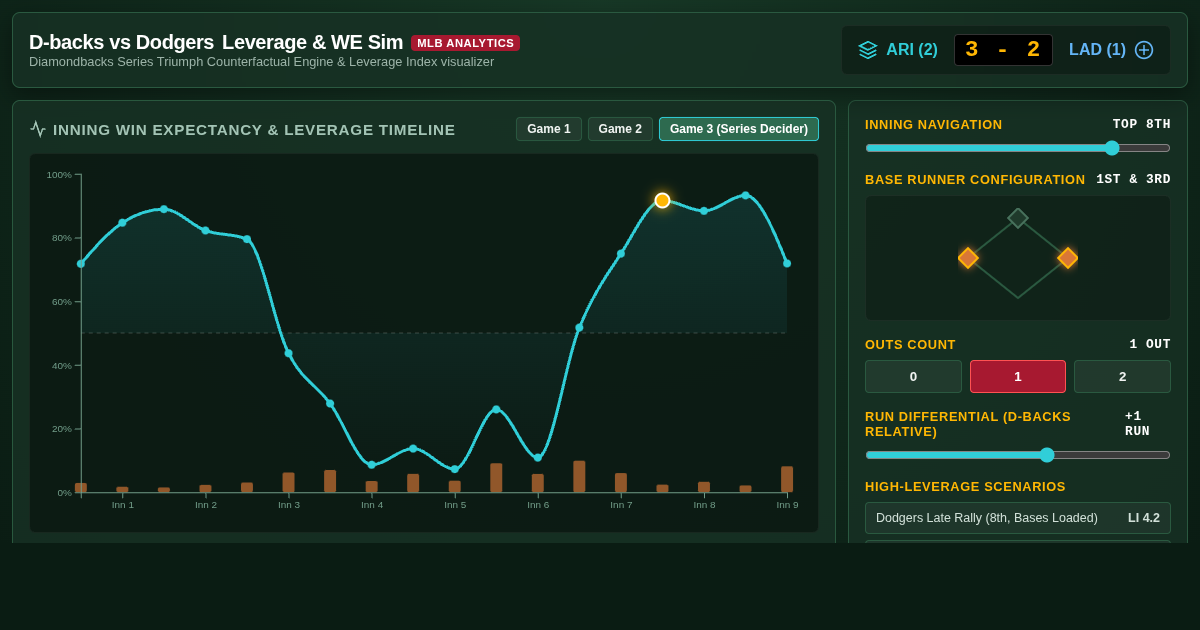Click the activity pulse icon beside timeline title

point(38,129)
